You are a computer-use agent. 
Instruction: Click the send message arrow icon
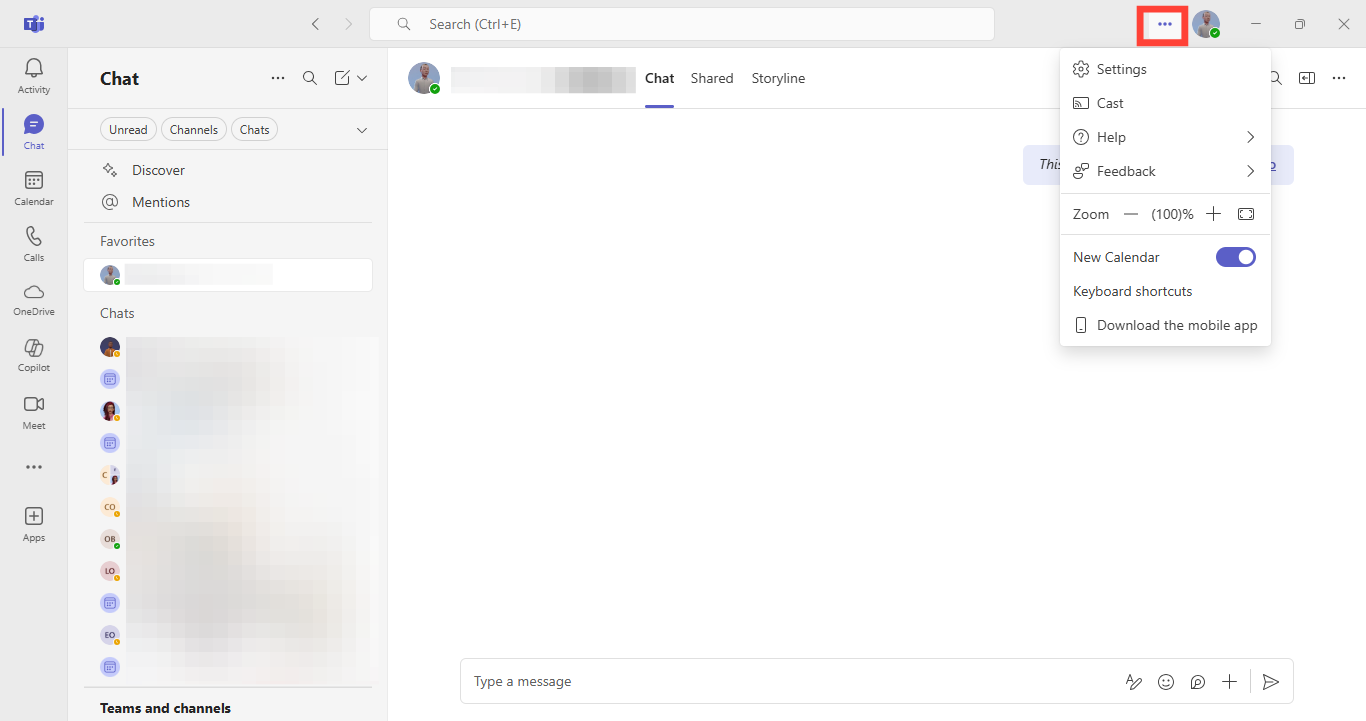[1271, 682]
